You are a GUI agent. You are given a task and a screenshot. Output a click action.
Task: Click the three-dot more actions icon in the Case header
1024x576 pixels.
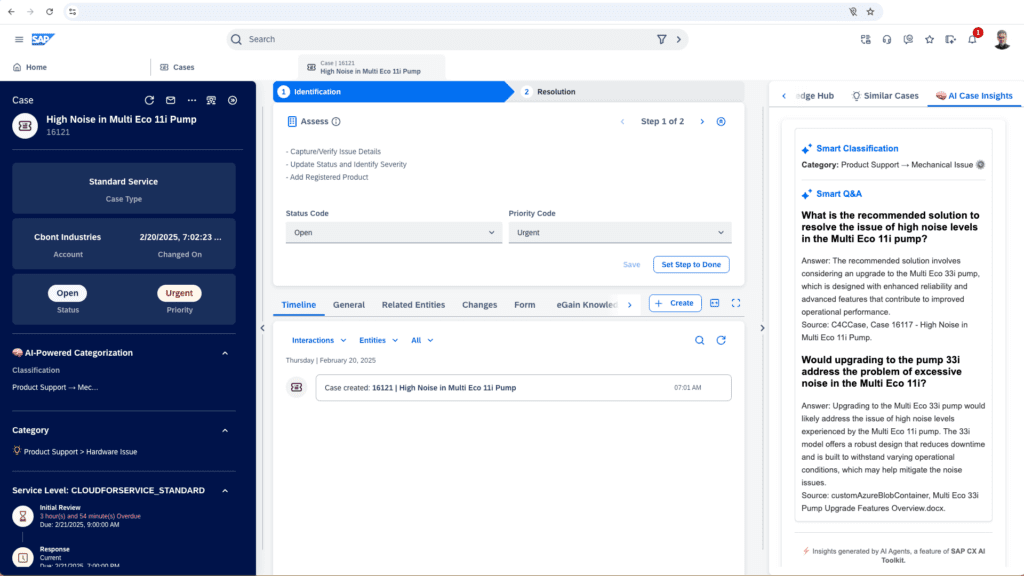coord(191,100)
